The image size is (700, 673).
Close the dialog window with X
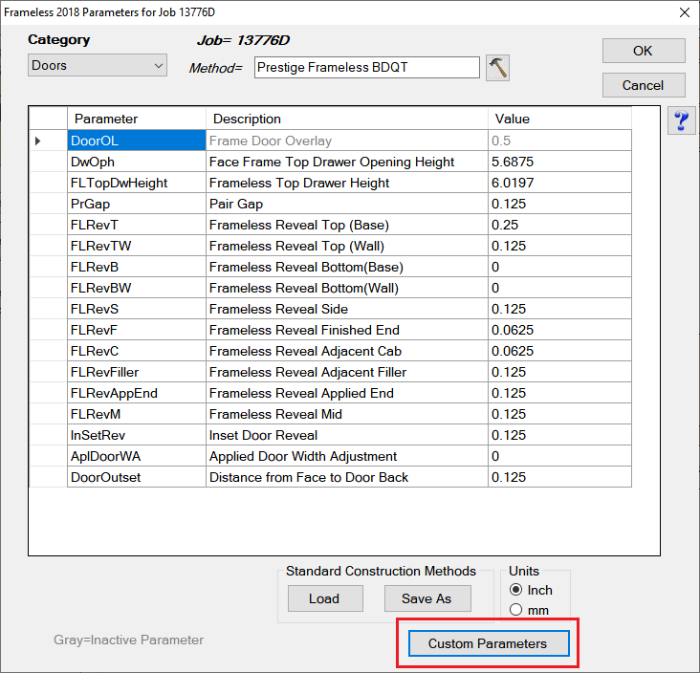tap(675, 11)
